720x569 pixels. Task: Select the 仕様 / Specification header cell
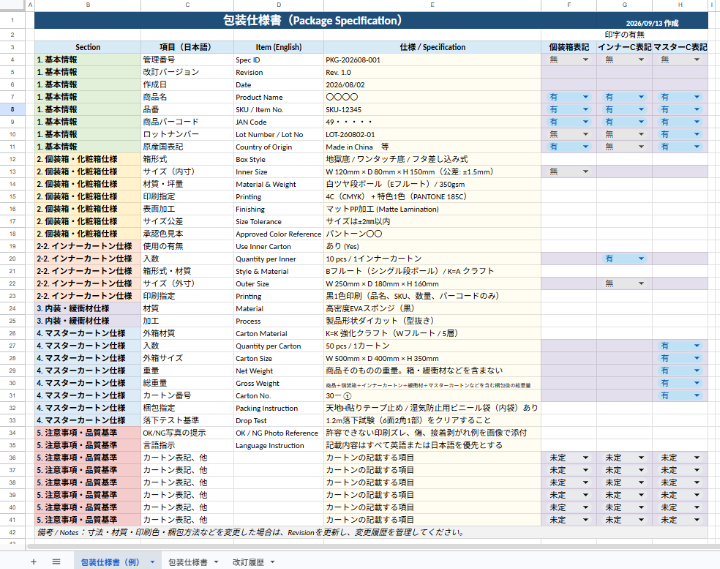[x=432, y=47]
